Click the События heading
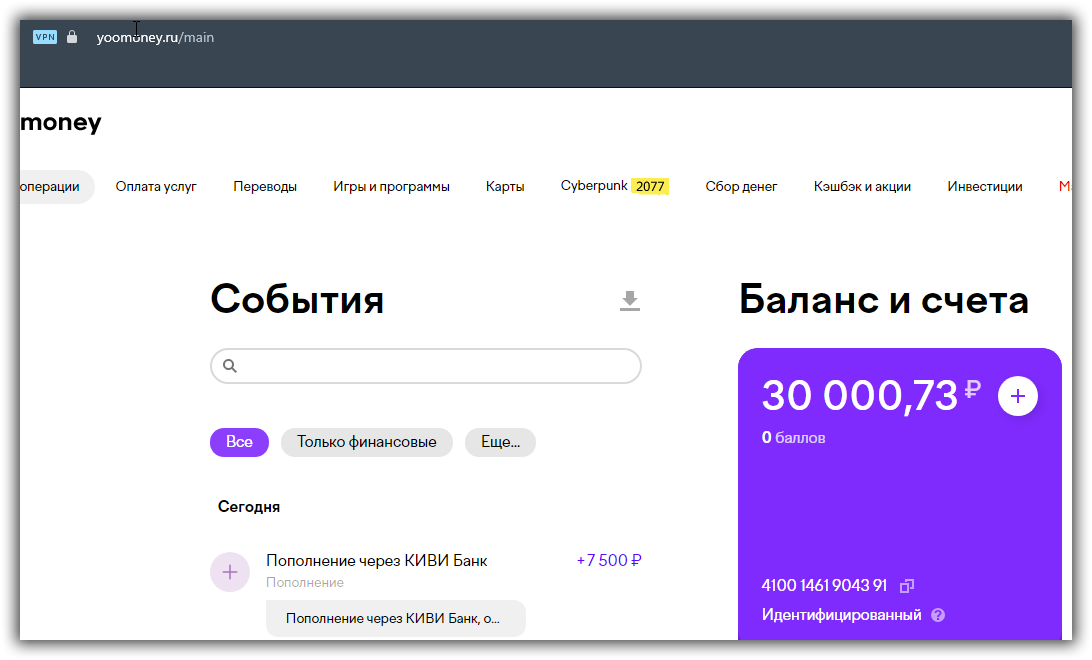The height and width of the screenshot is (660, 1092). [x=297, y=299]
